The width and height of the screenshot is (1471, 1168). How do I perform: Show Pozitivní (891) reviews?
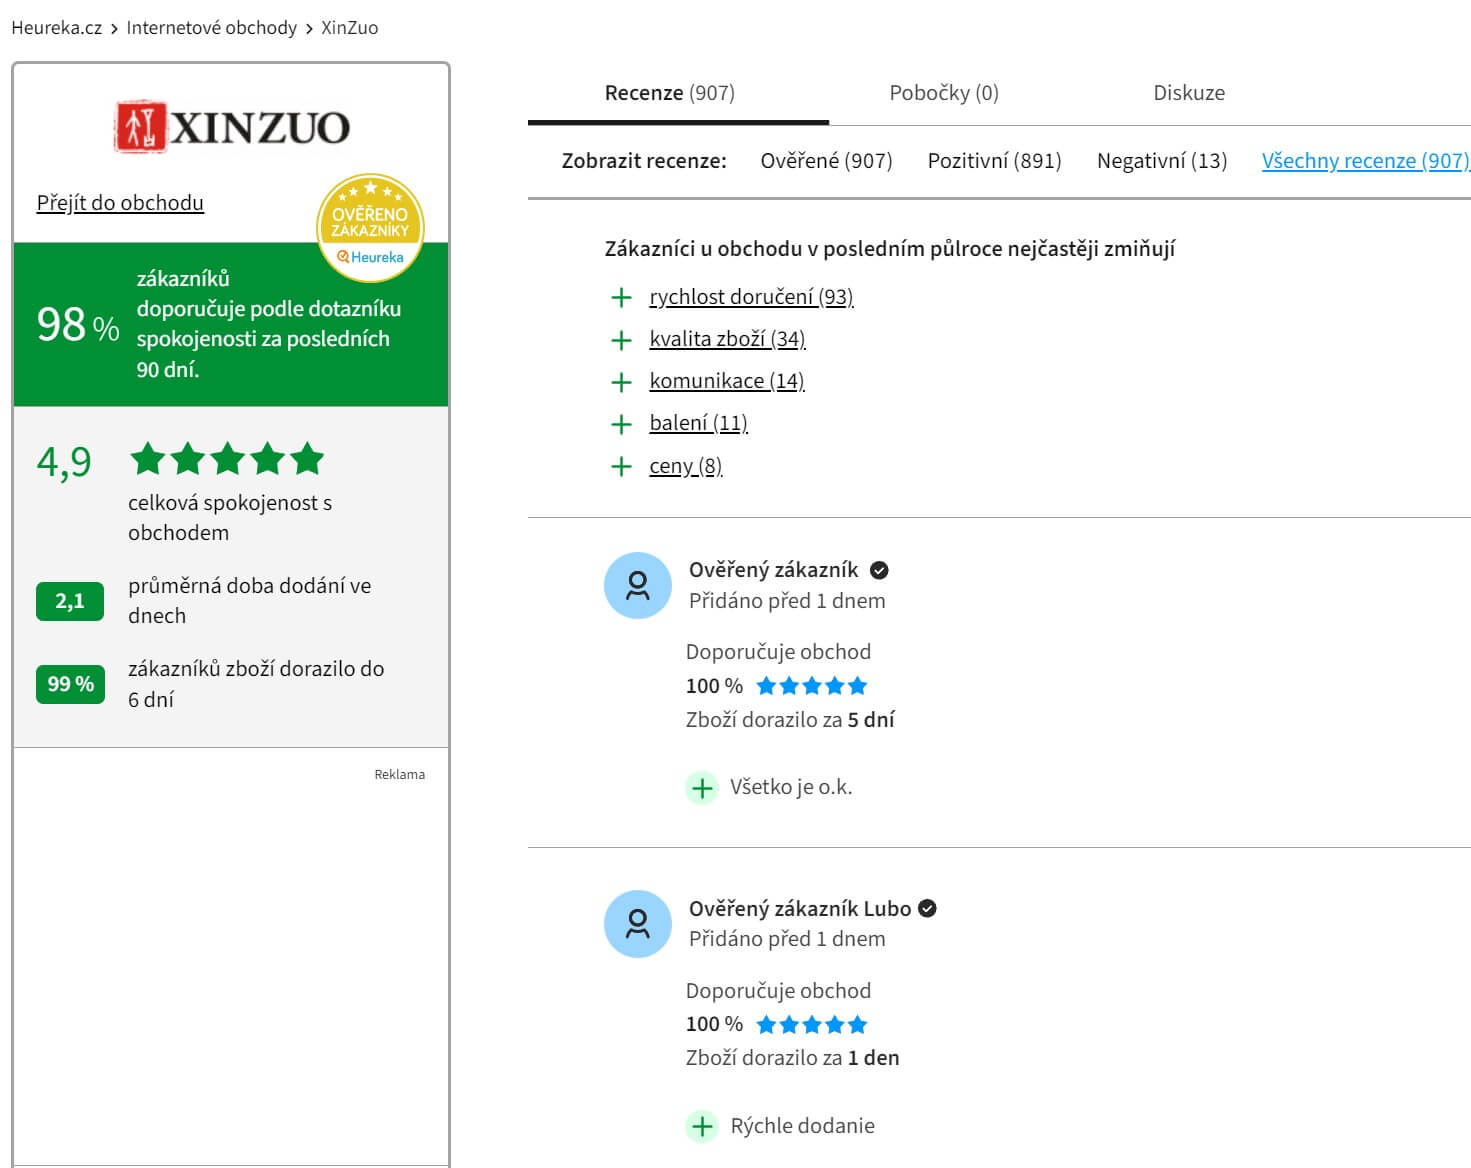click(994, 161)
